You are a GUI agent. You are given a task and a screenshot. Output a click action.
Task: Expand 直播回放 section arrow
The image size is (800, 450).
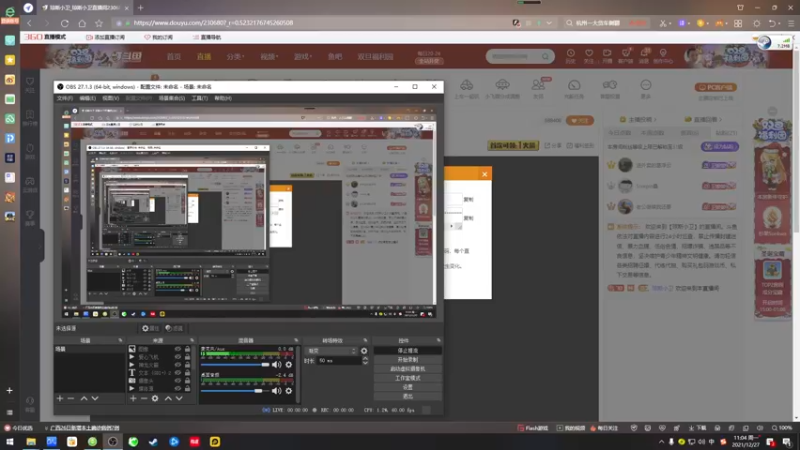pyautogui.click(x=720, y=119)
